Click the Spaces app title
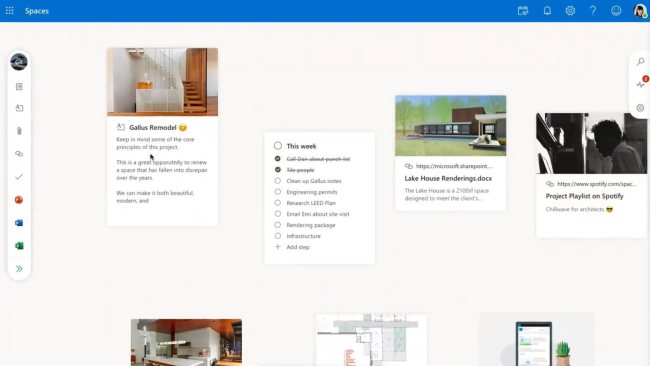 pyautogui.click(x=37, y=11)
